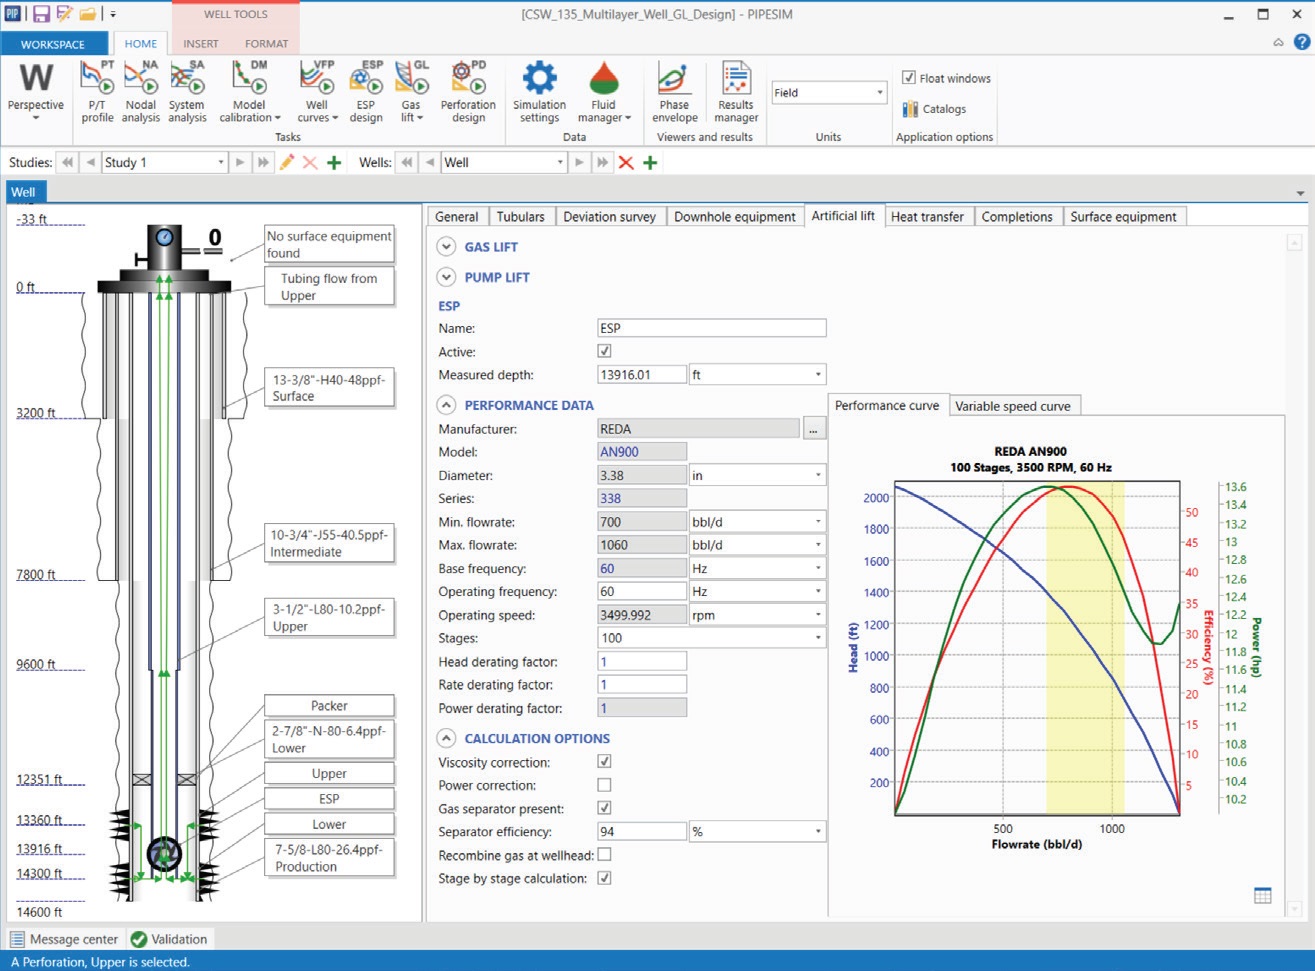Viewport: 1315px width, 971px height.
Task: Expand the GAS LIFT section
Action: pyautogui.click(x=446, y=246)
